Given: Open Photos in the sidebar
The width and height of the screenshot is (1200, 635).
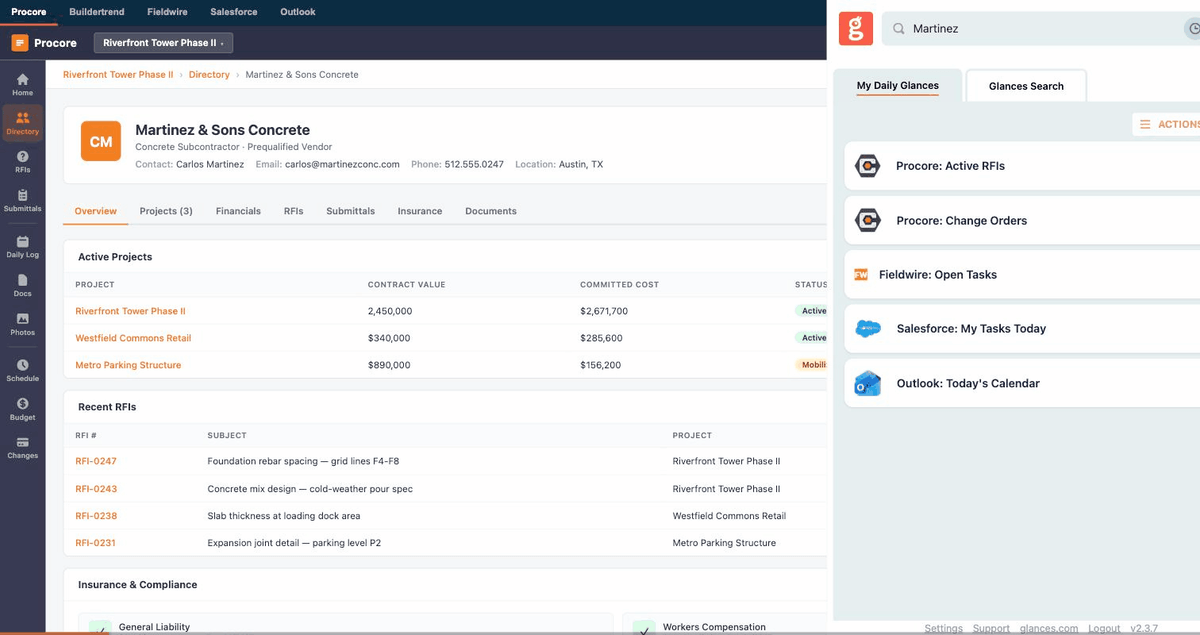Looking at the screenshot, I should tap(22, 324).
